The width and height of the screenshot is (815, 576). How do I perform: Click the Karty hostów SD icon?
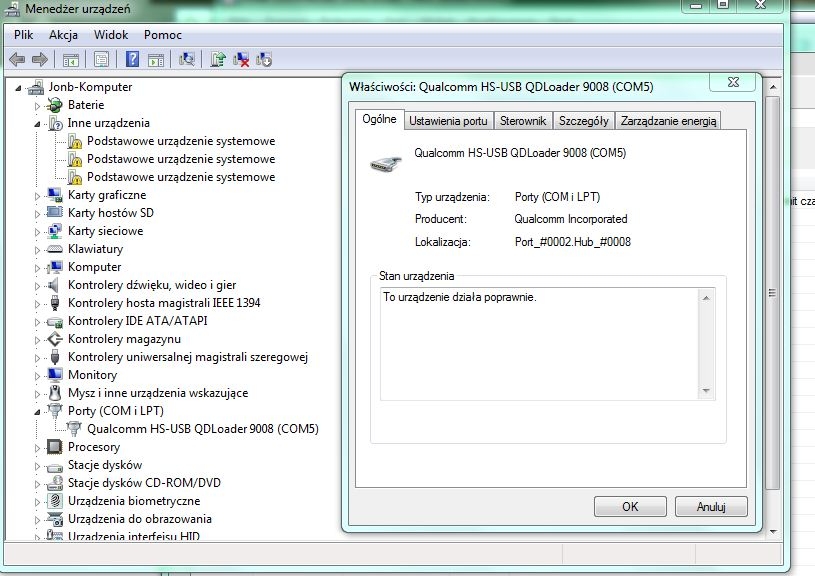tap(55, 213)
